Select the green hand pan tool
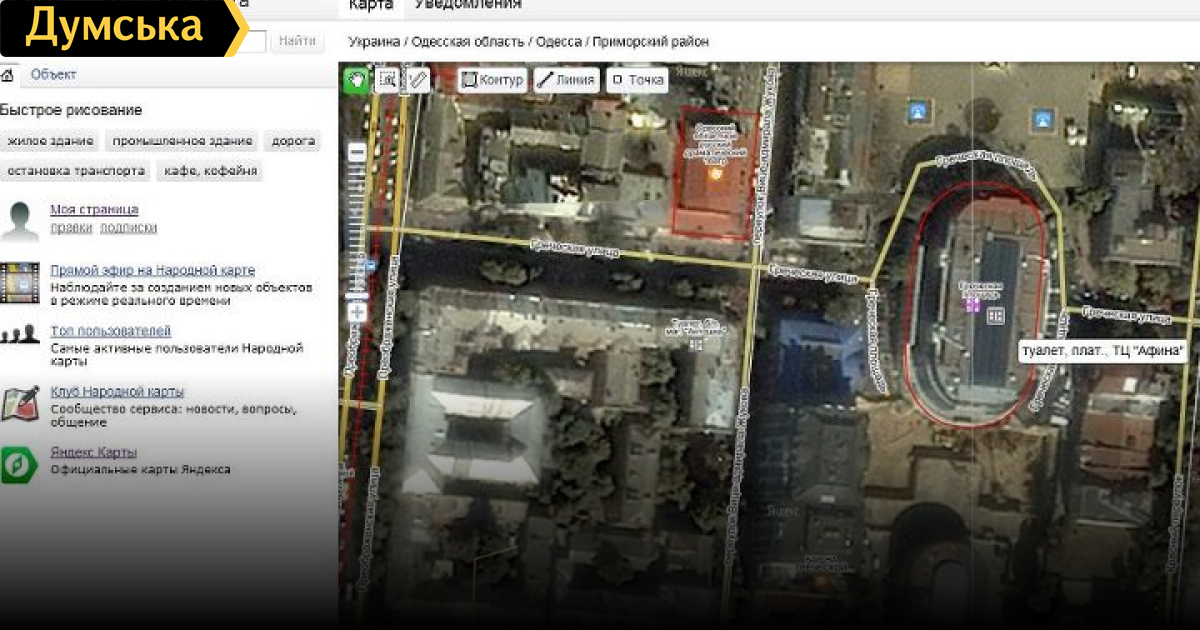The image size is (1200, 630). point(355,80)
